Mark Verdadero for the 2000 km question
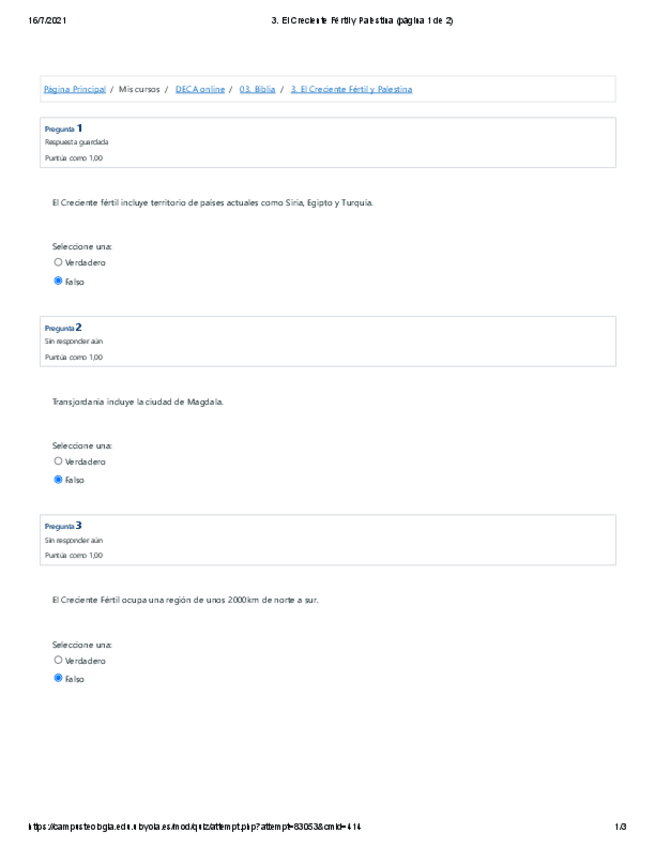Viewport: 655px width, 848px height. coord(58,661)
